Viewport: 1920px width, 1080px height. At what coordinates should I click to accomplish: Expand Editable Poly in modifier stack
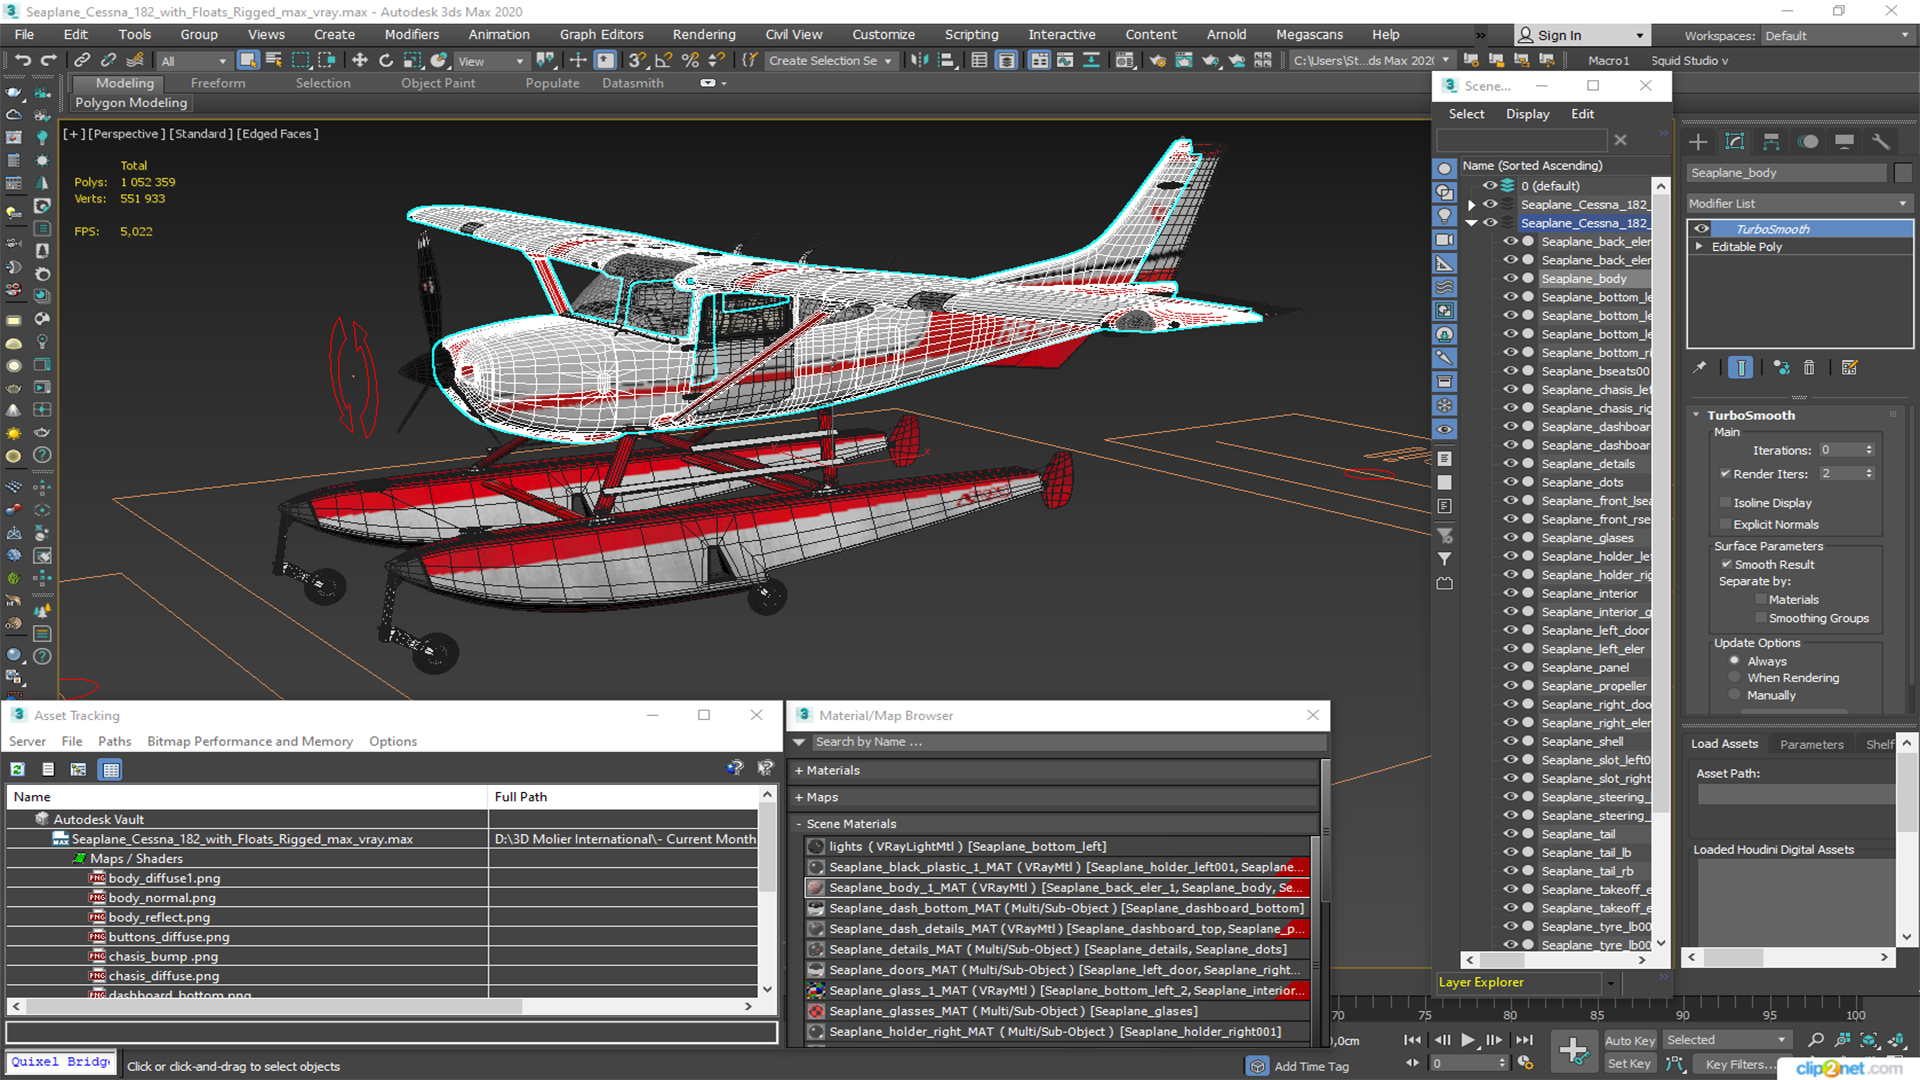(1699, 247)
